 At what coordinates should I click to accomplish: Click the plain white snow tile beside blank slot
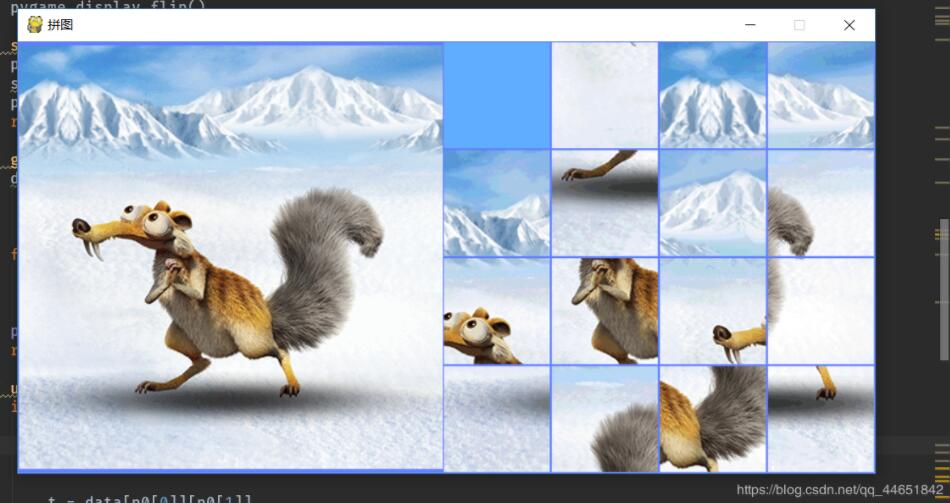[605, 95]
